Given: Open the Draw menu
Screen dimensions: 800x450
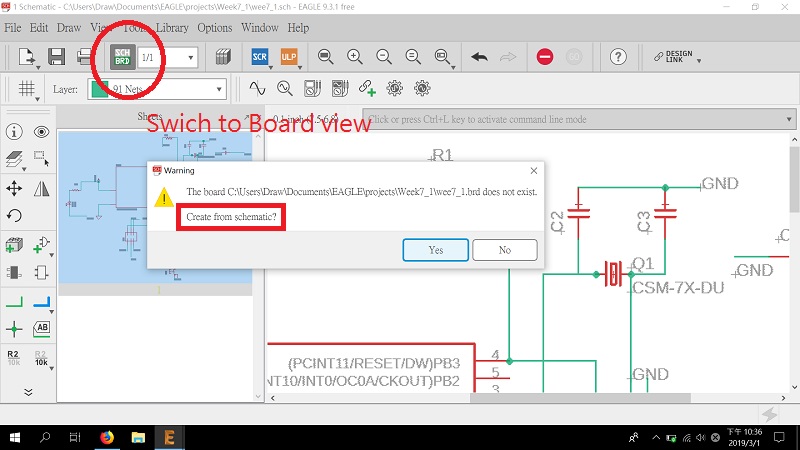Looking at the screenshot, I should coord(69,28).
